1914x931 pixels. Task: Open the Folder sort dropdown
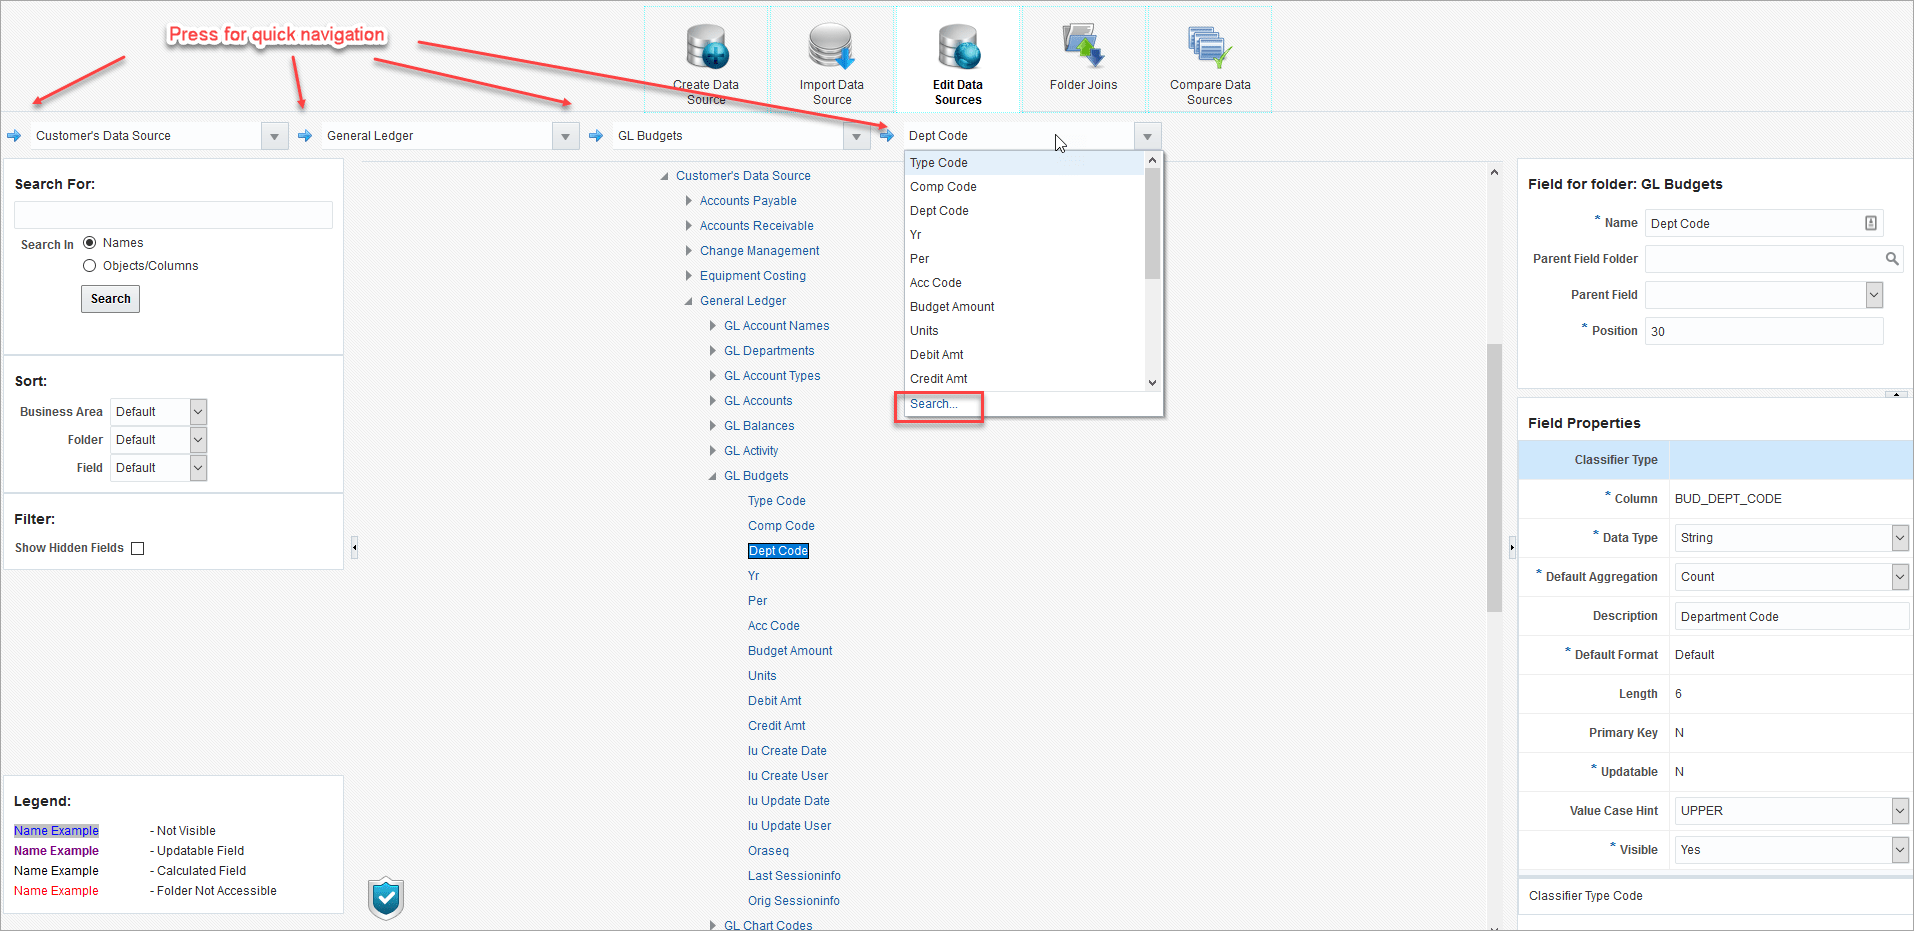click(198, 440)
